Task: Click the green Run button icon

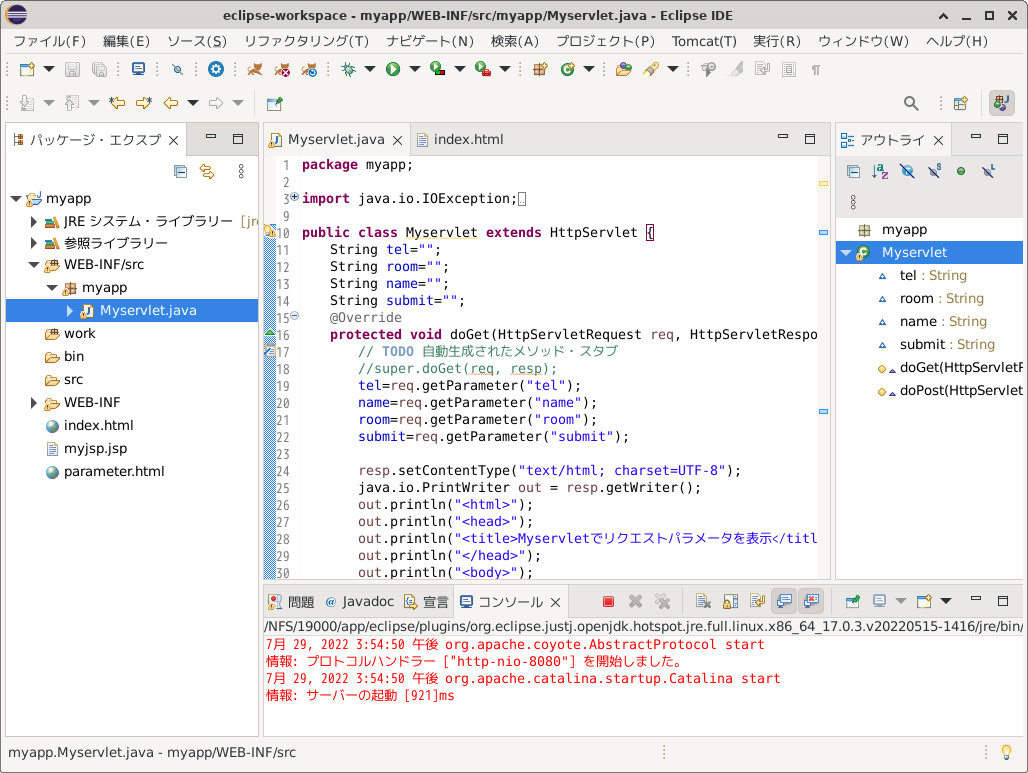Action: pos(393,69)
